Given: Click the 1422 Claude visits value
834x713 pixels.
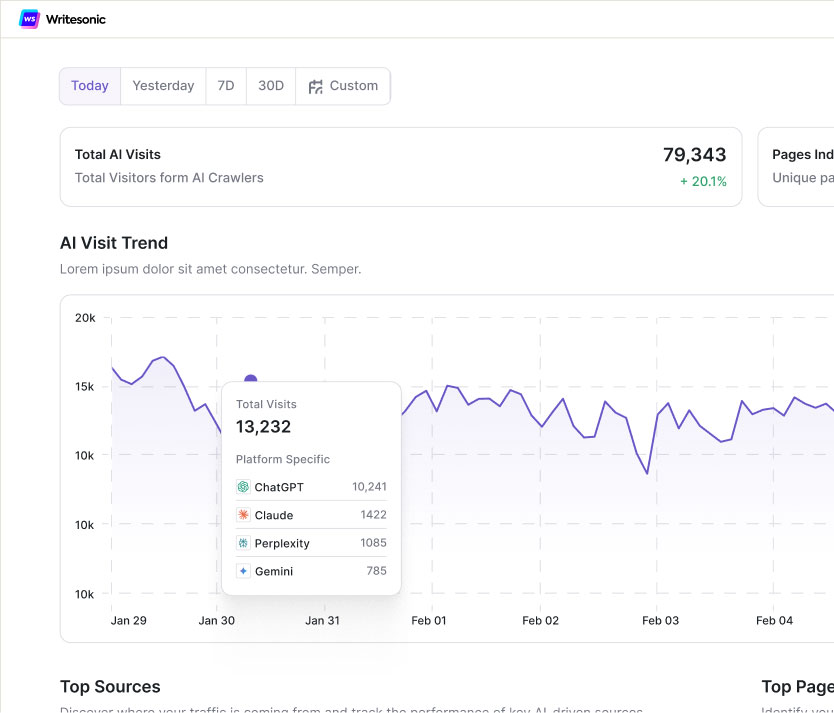Looking at the screenshot, I should click(x=373, y=515).
